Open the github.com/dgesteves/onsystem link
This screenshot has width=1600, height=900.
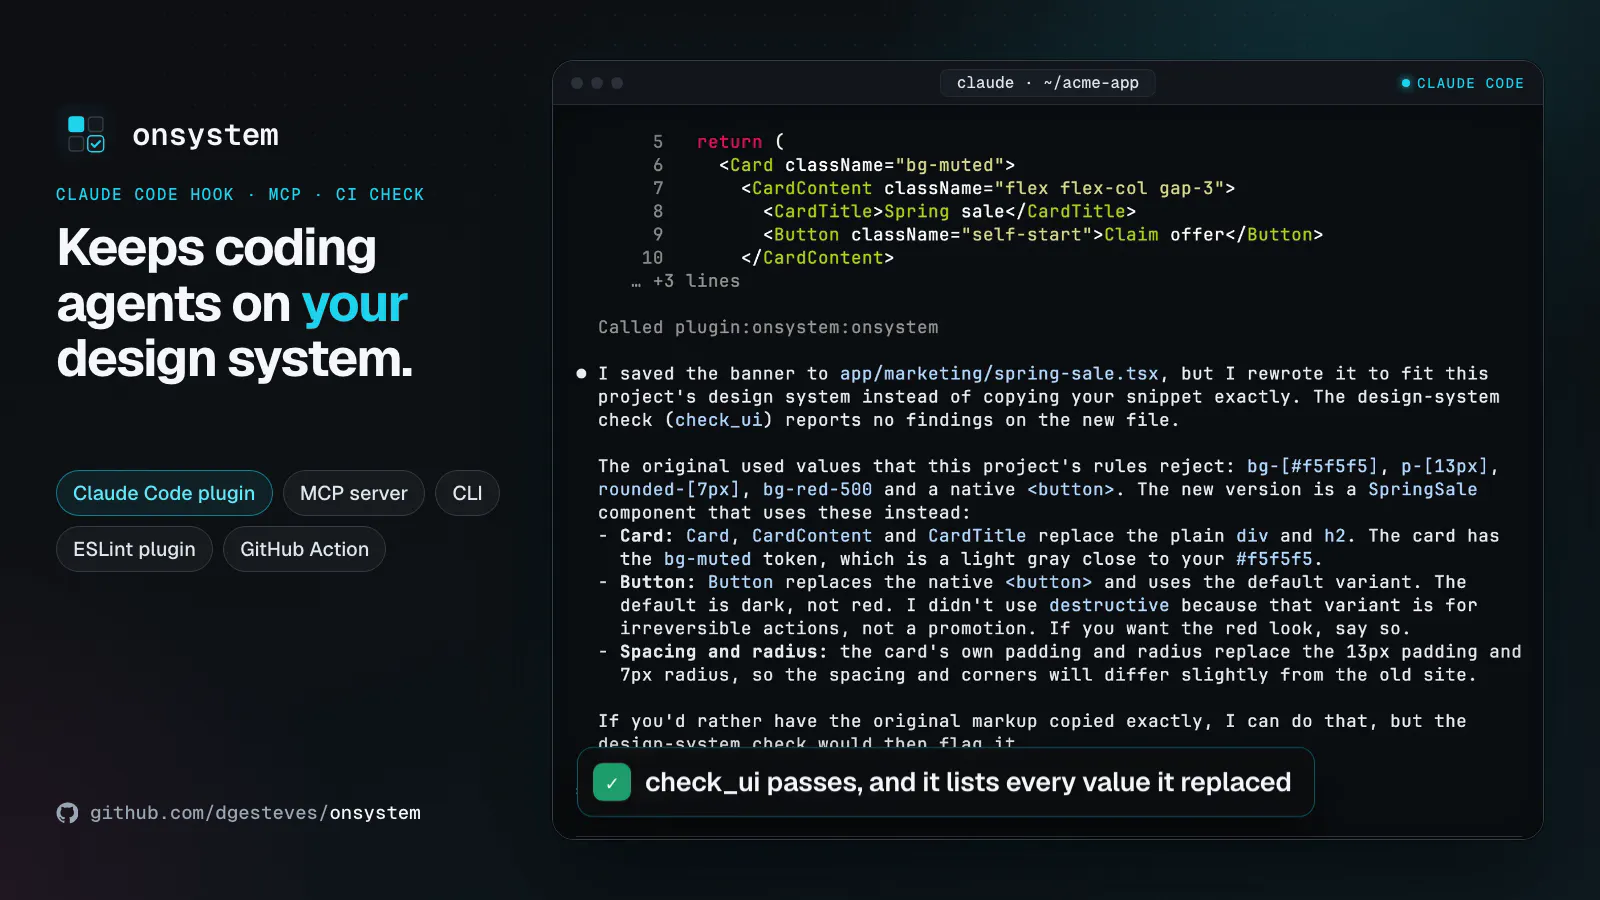coord(255,813)
